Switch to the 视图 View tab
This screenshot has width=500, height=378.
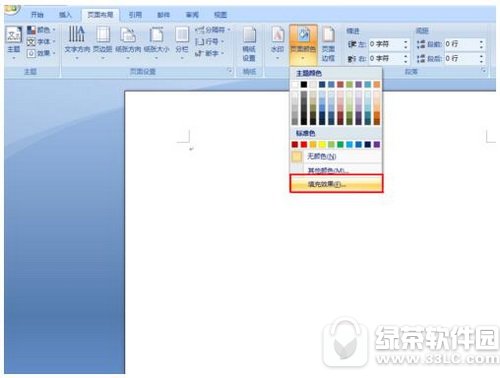[220, 15]
